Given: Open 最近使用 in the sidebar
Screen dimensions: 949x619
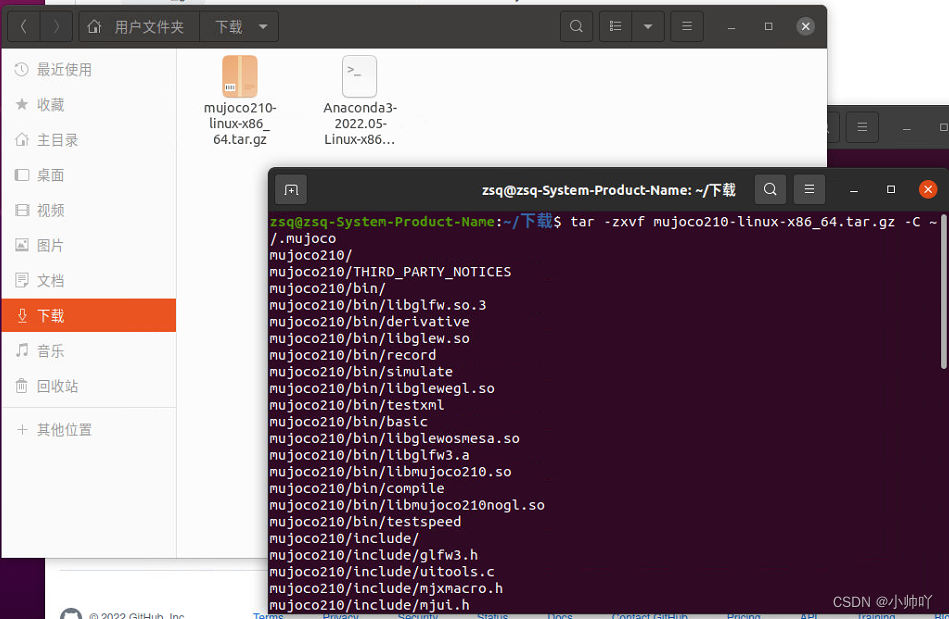Looking at the screenshot, I should coord(89,70).
